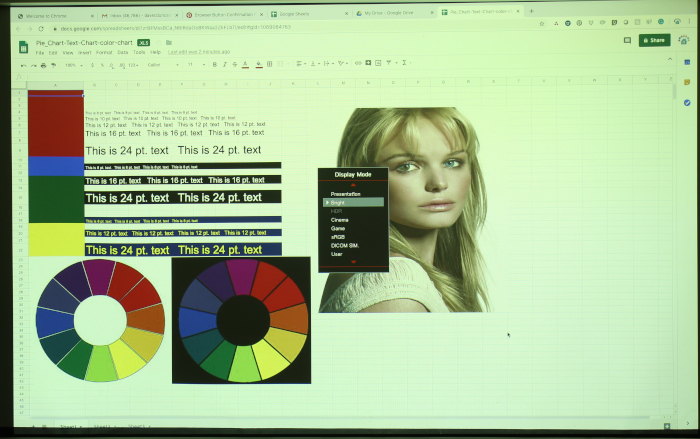
Task: Click the Print icon in the toolbar
Action: [43, 65]
